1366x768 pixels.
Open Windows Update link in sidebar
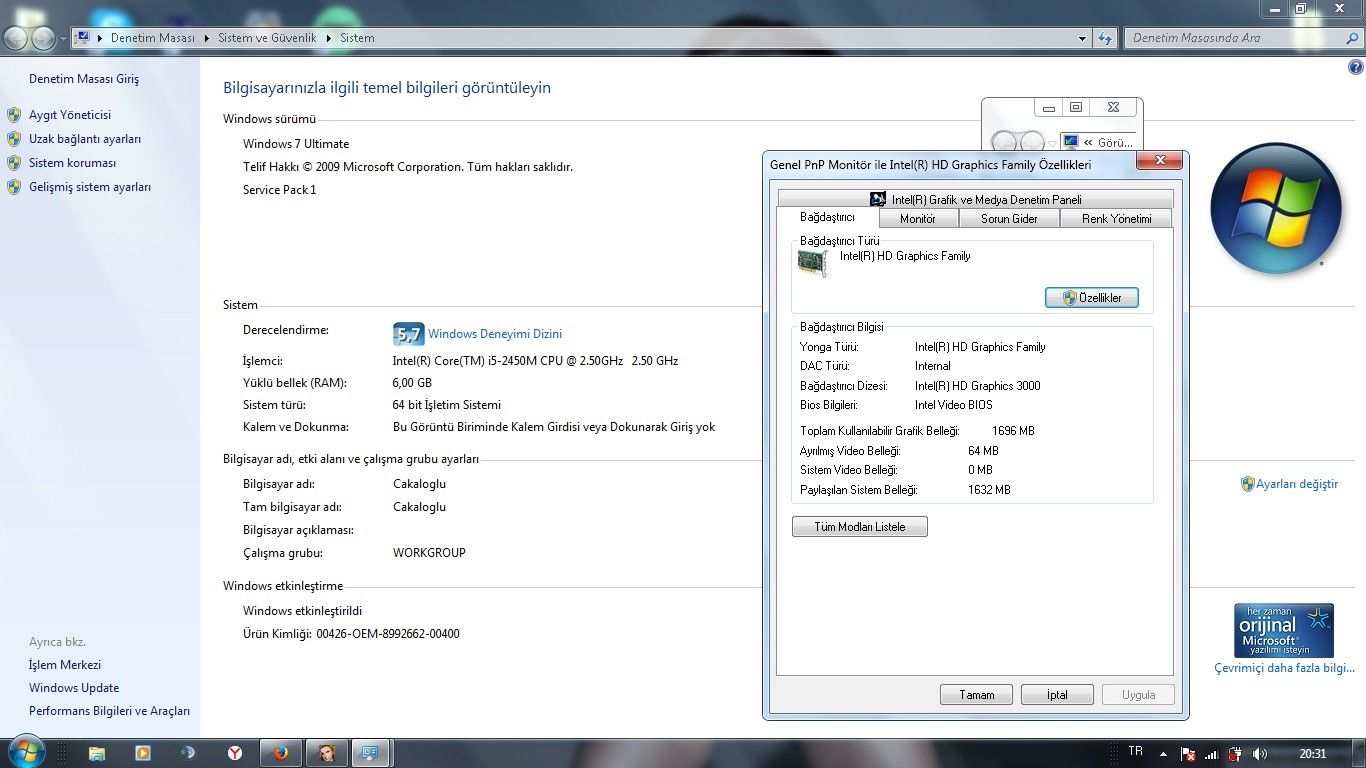point(74,688)
